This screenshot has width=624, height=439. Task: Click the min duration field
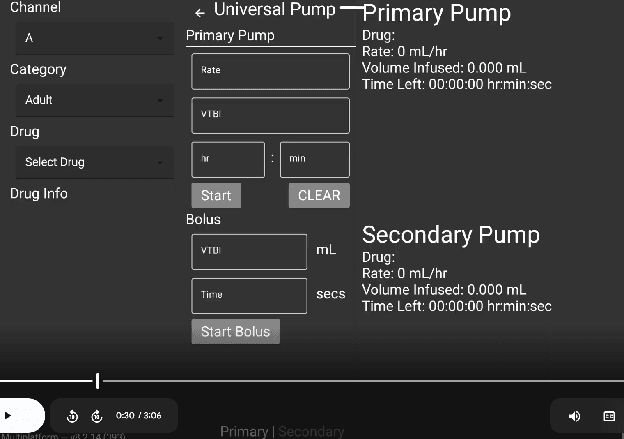pos(315,160)
